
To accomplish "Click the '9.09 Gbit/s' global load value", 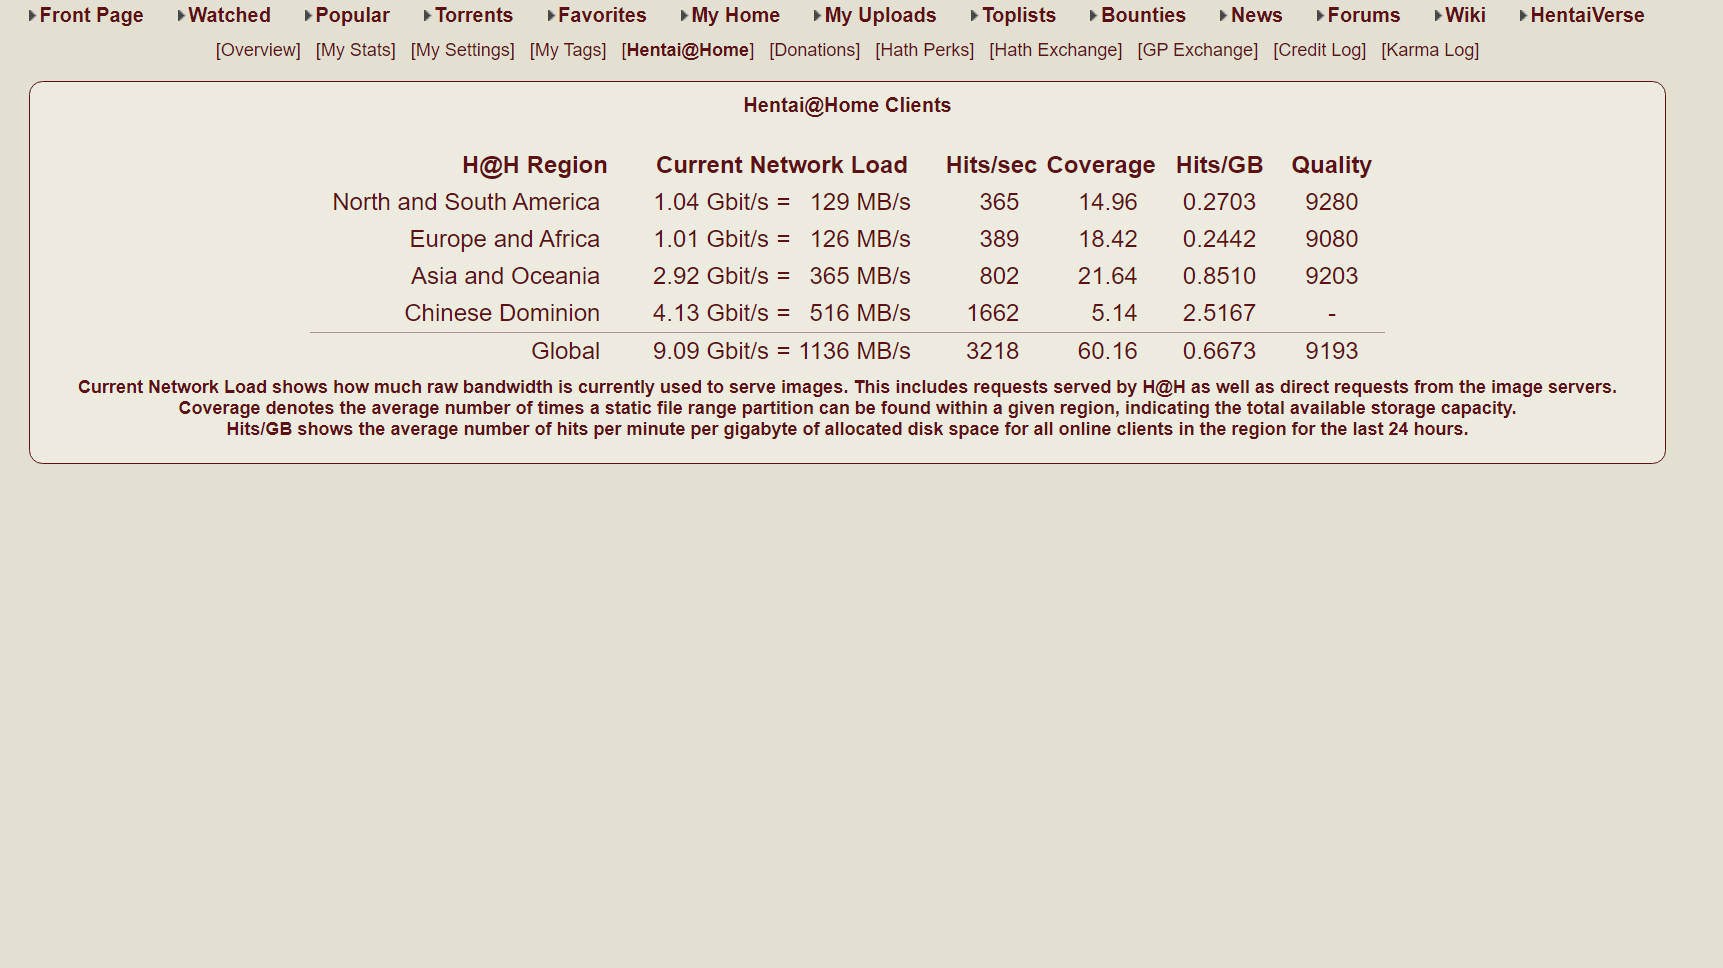I will tap(711, 351).
